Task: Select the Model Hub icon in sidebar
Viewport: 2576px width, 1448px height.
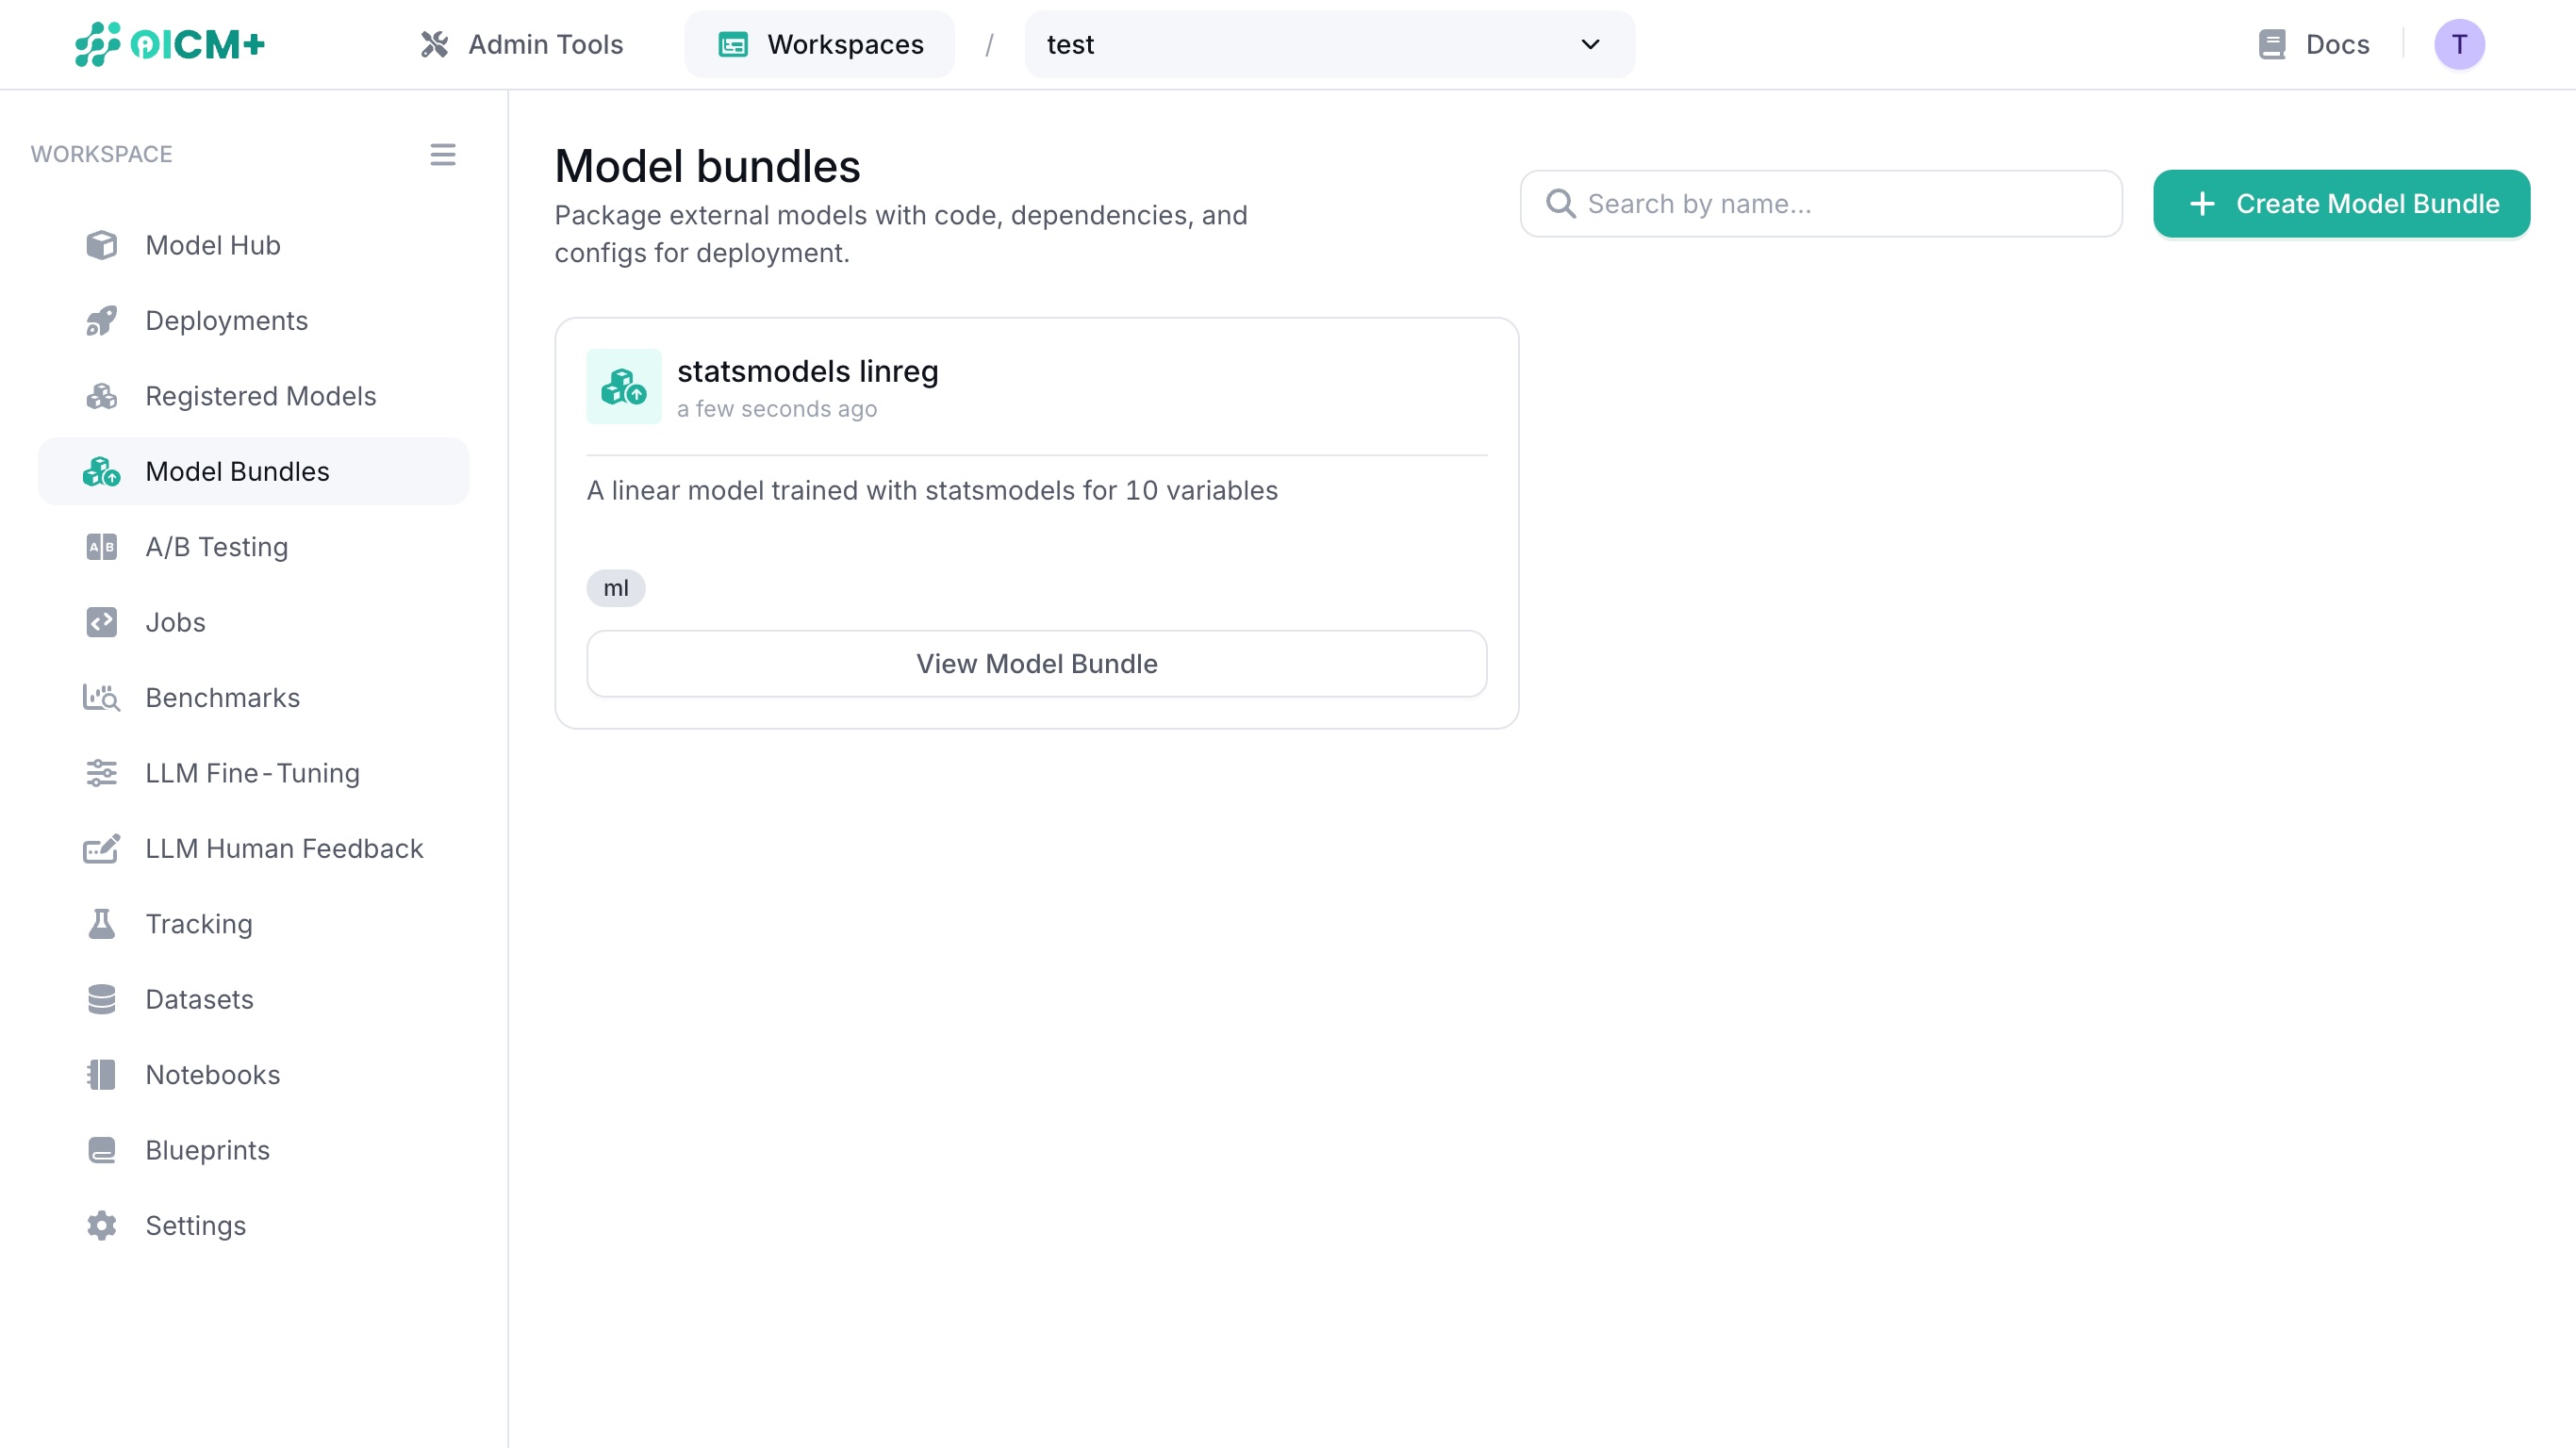Action: point(101,245)
